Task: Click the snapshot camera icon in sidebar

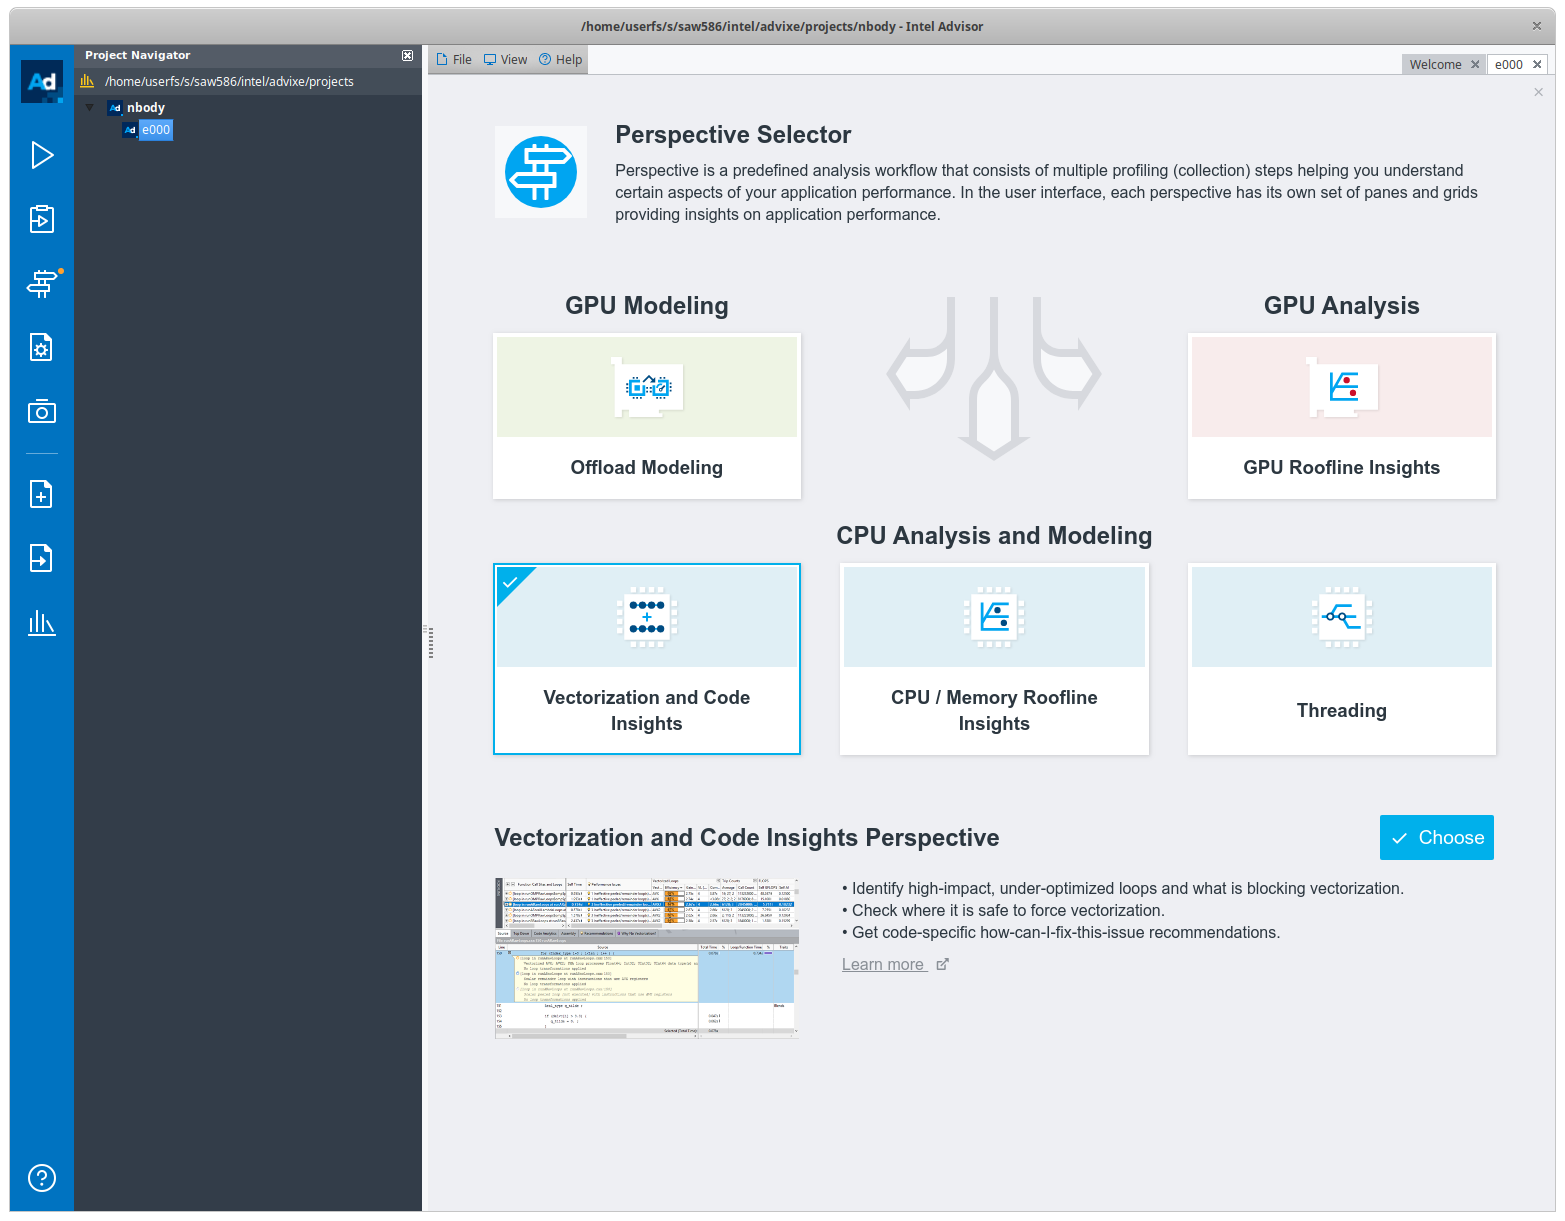Action: pos(42,411)
